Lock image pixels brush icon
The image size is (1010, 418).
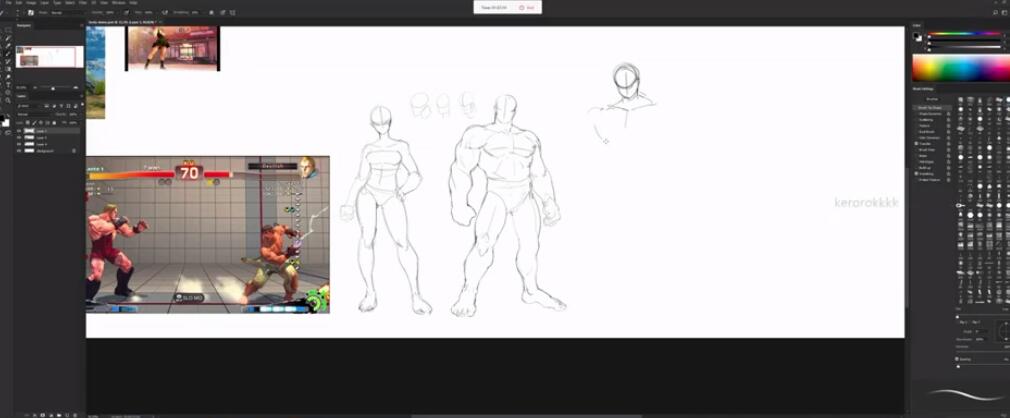pyautogui.click(x=35, y=123)
